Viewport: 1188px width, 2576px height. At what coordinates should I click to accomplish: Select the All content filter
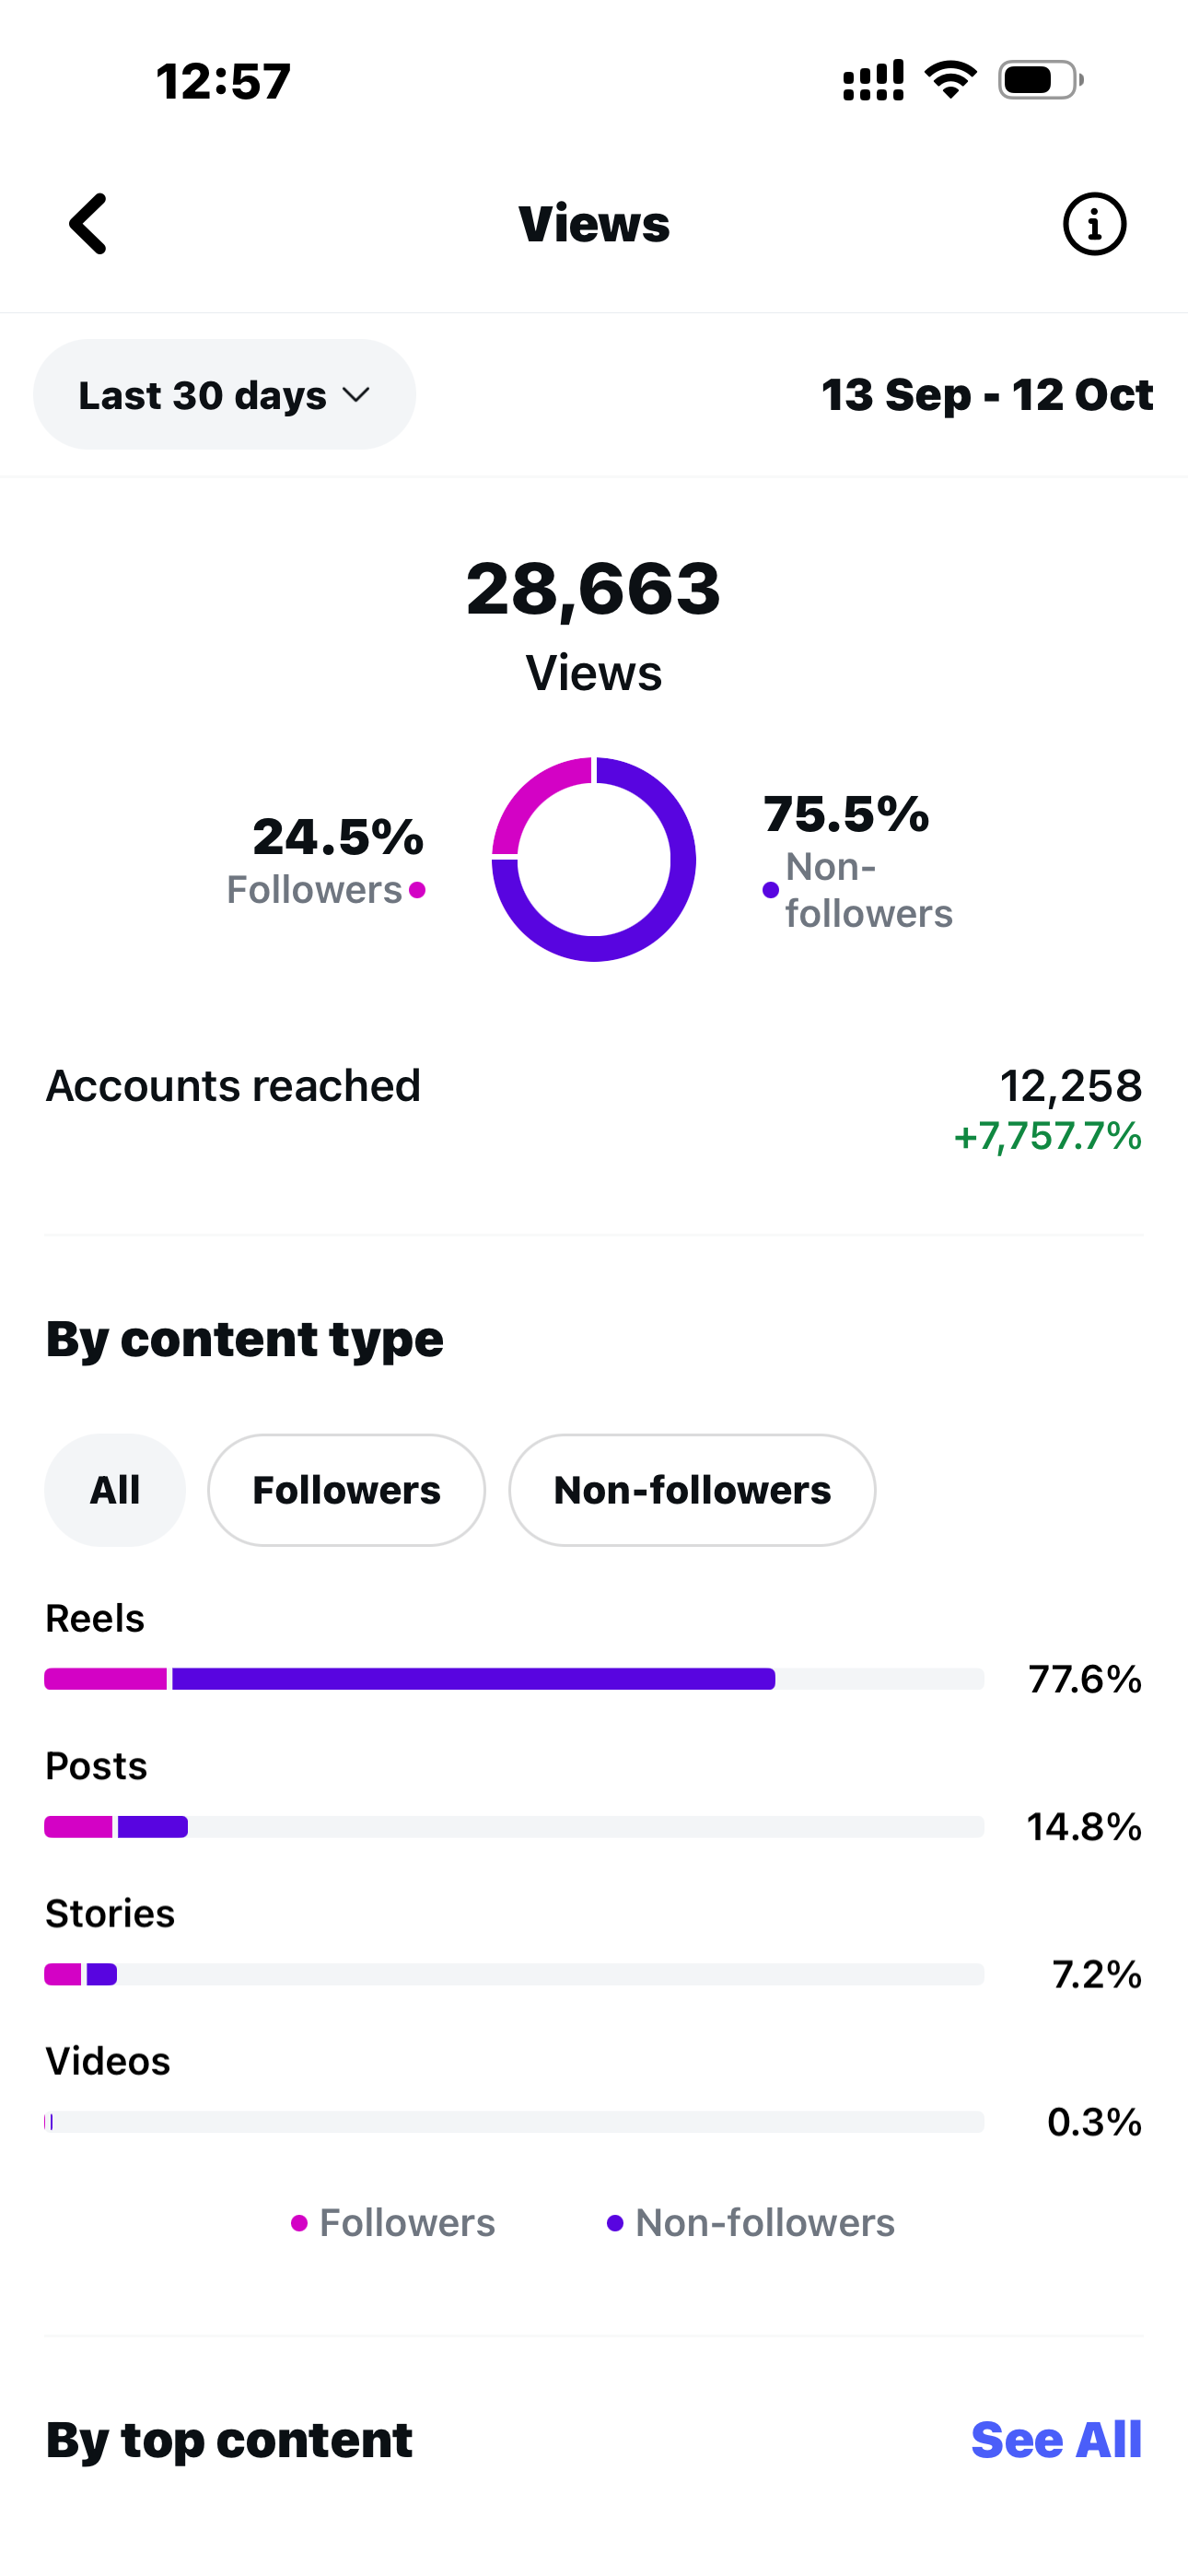point(115,1490)
